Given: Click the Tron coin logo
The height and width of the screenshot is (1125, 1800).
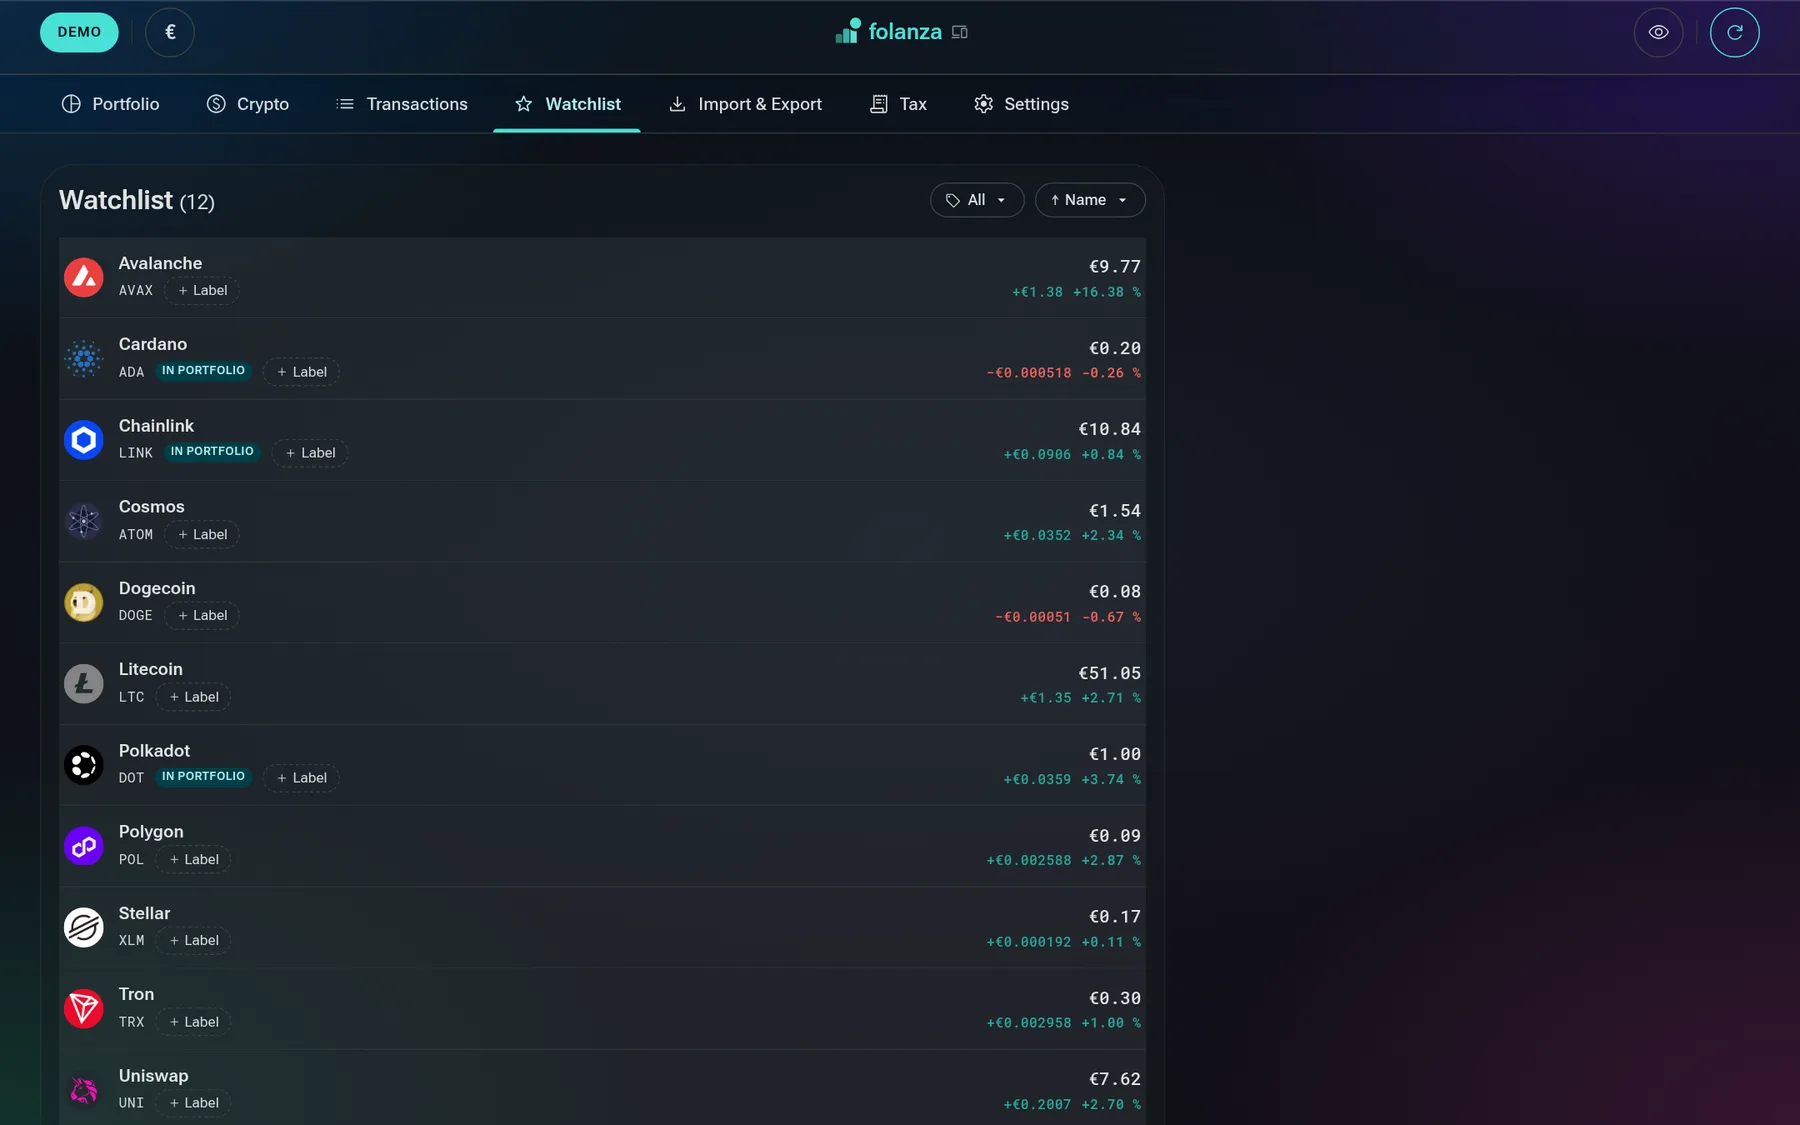Looking at the screenshot, I should [x=84, y=1008].
